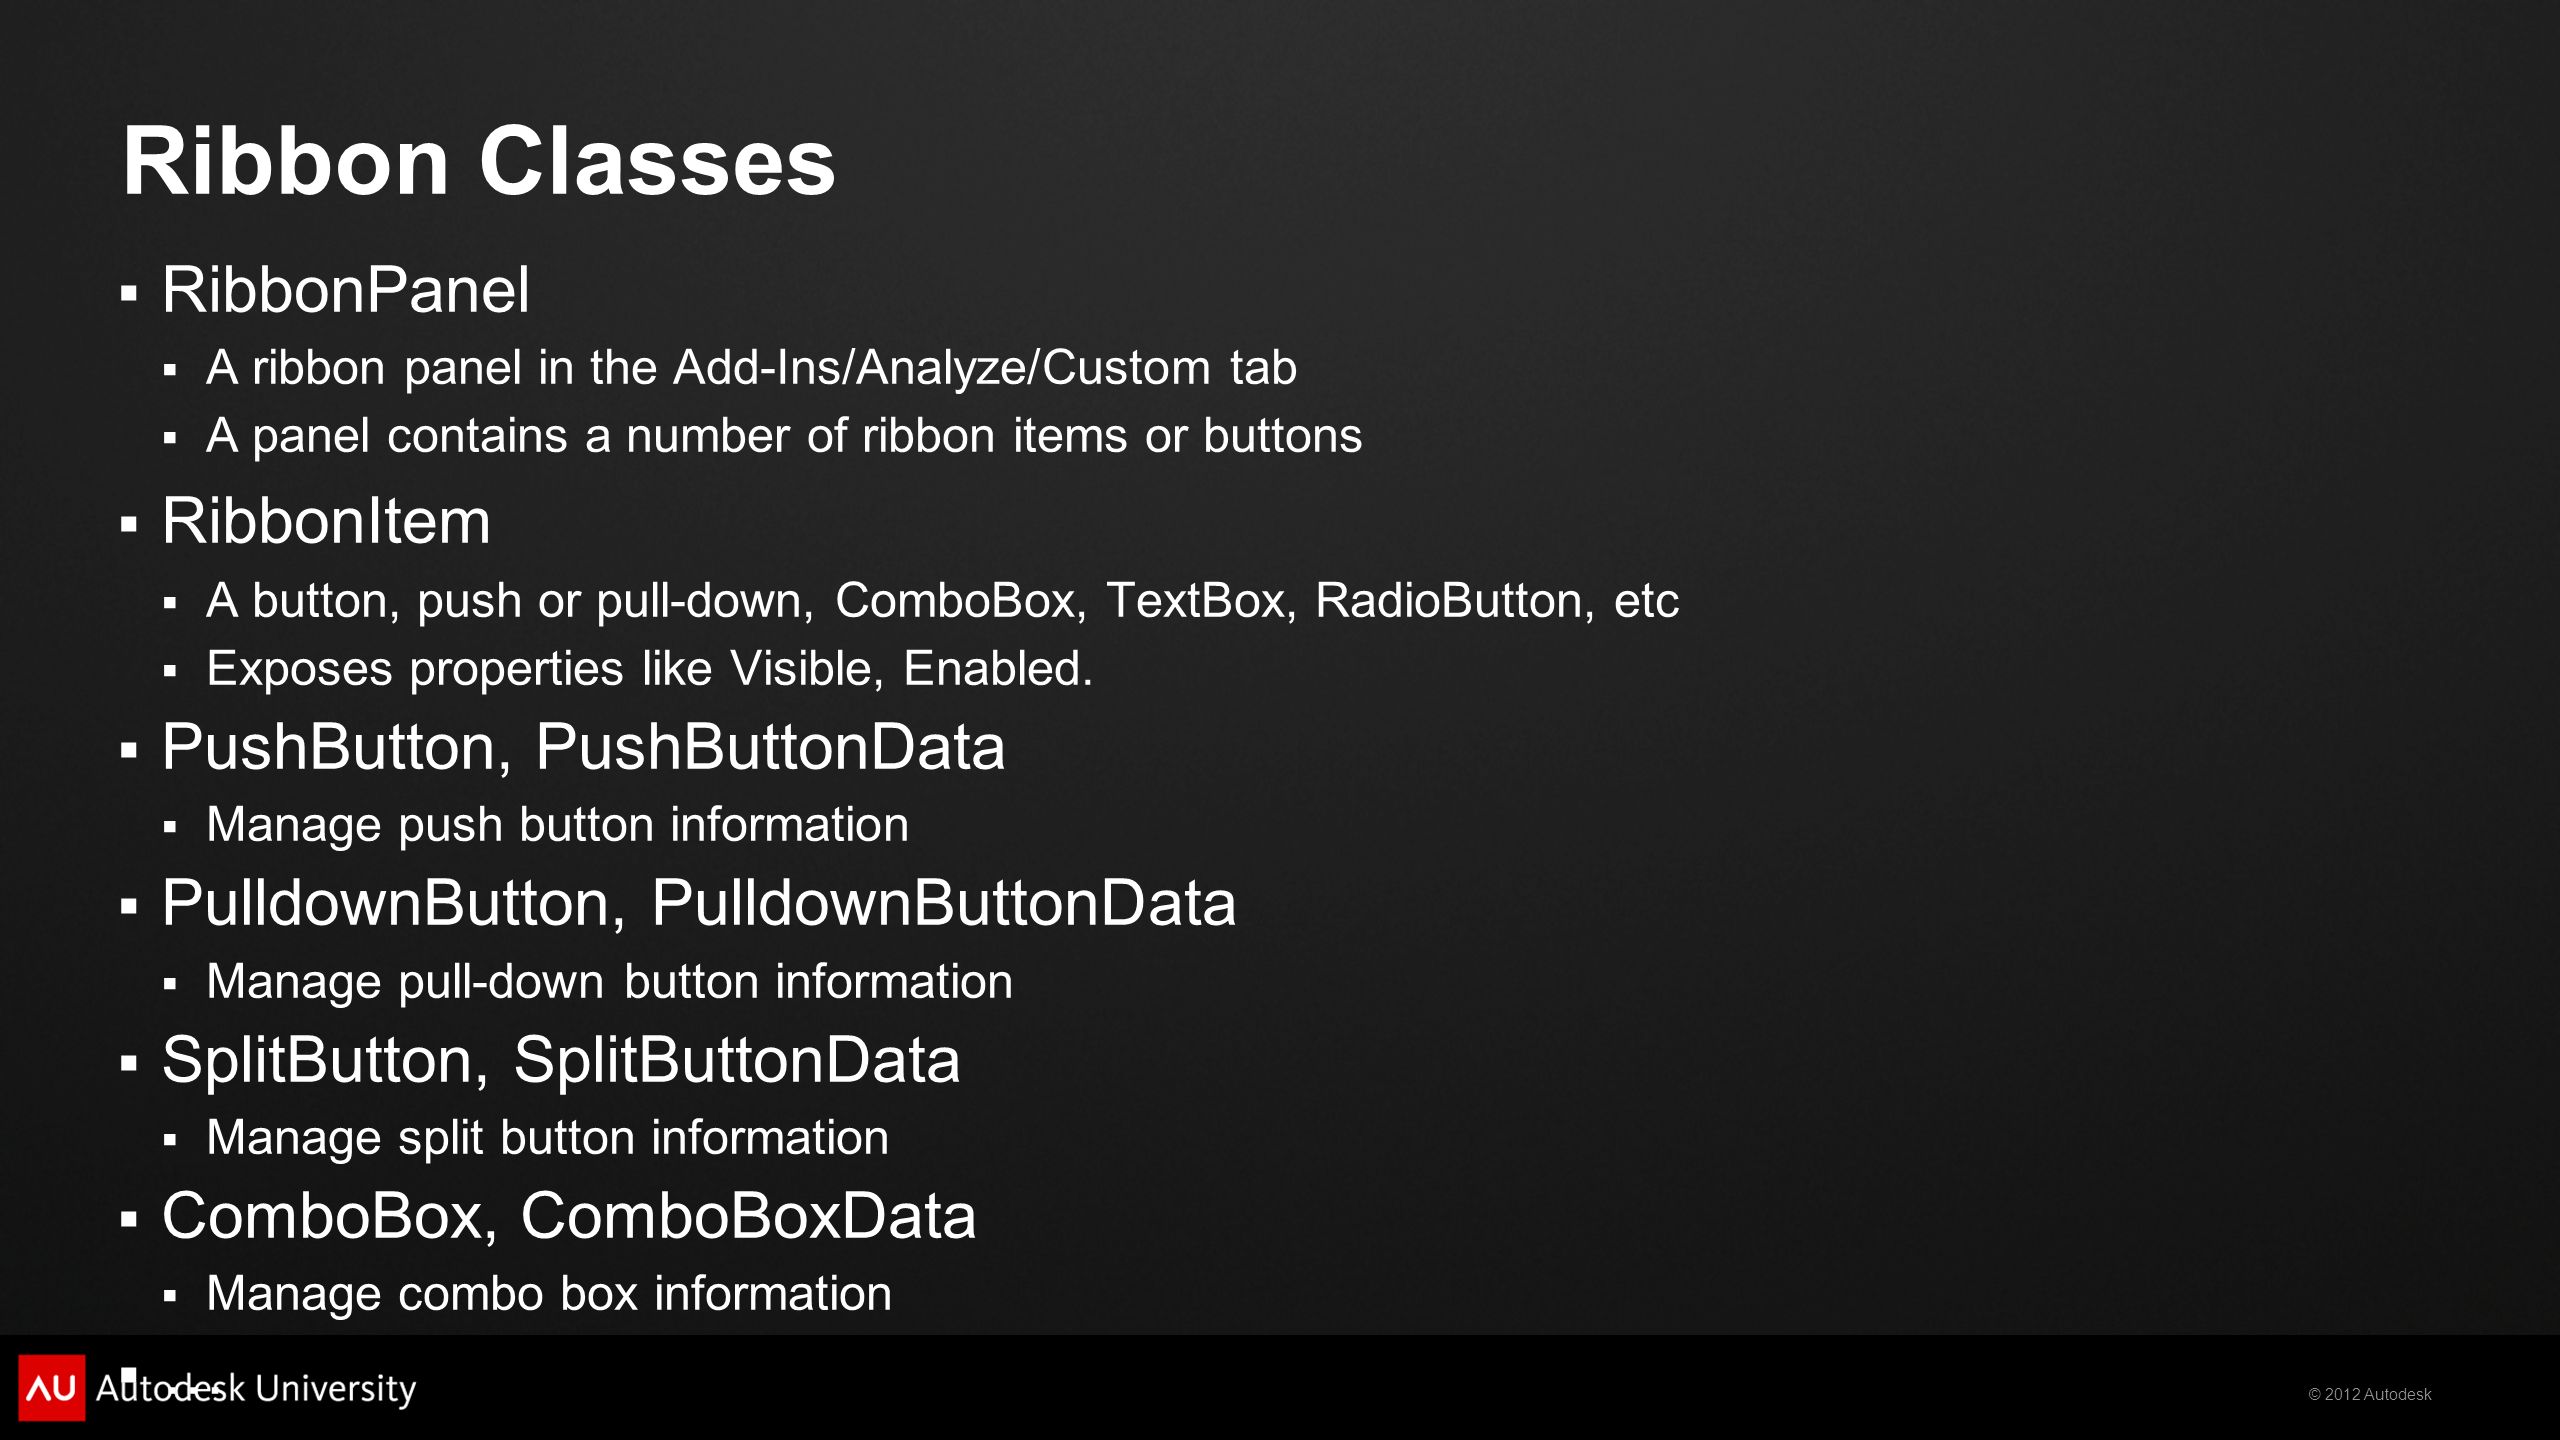Click the square bullet beside RibbonItem
The height and width of the screenshot is (1440, 2560).
[128, 524]
